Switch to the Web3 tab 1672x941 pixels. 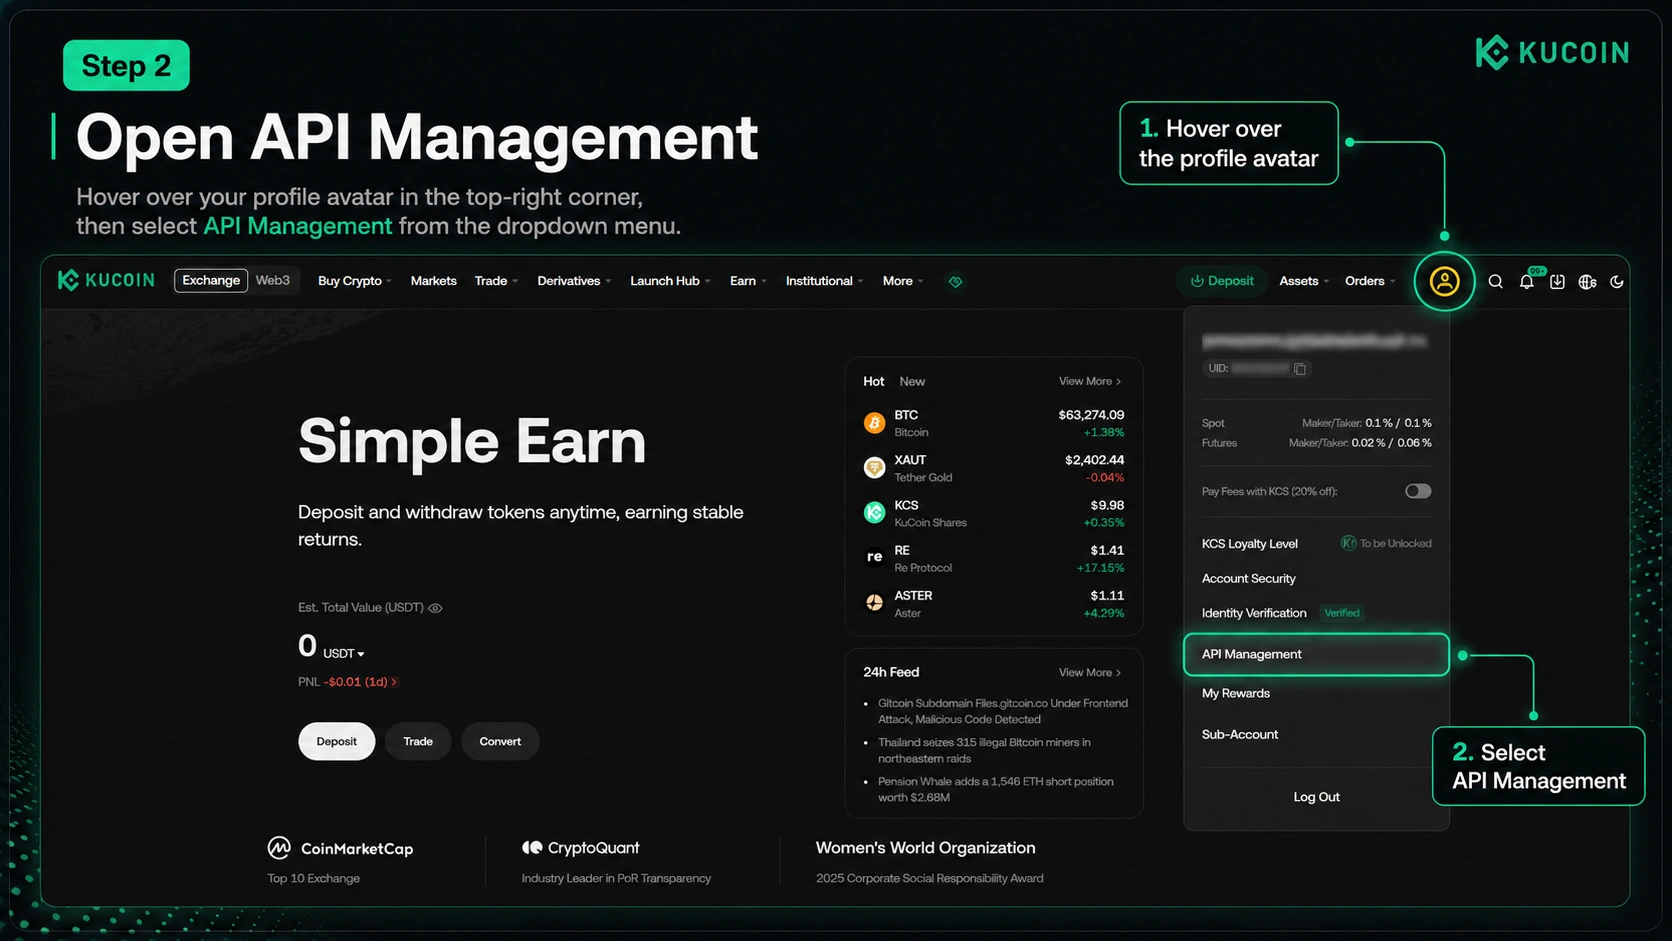[273, 281]
